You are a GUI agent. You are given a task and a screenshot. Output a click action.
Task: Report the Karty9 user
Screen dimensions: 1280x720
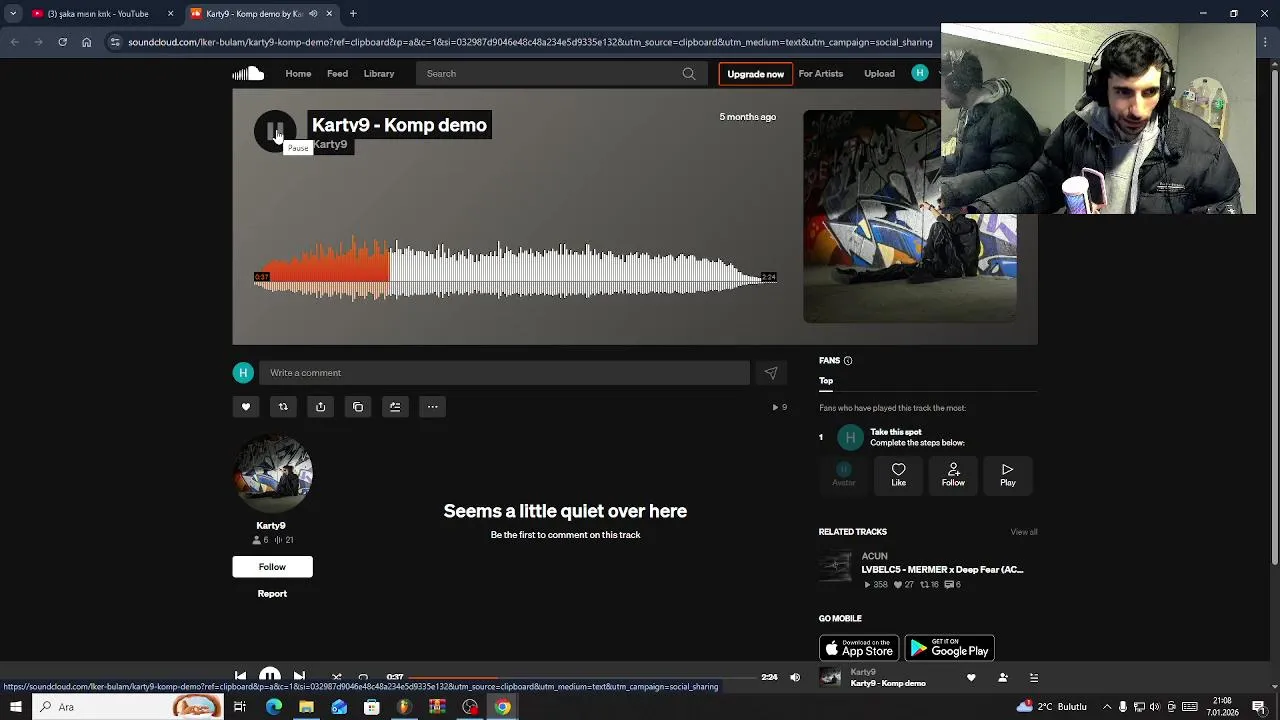tap(272, 594)
